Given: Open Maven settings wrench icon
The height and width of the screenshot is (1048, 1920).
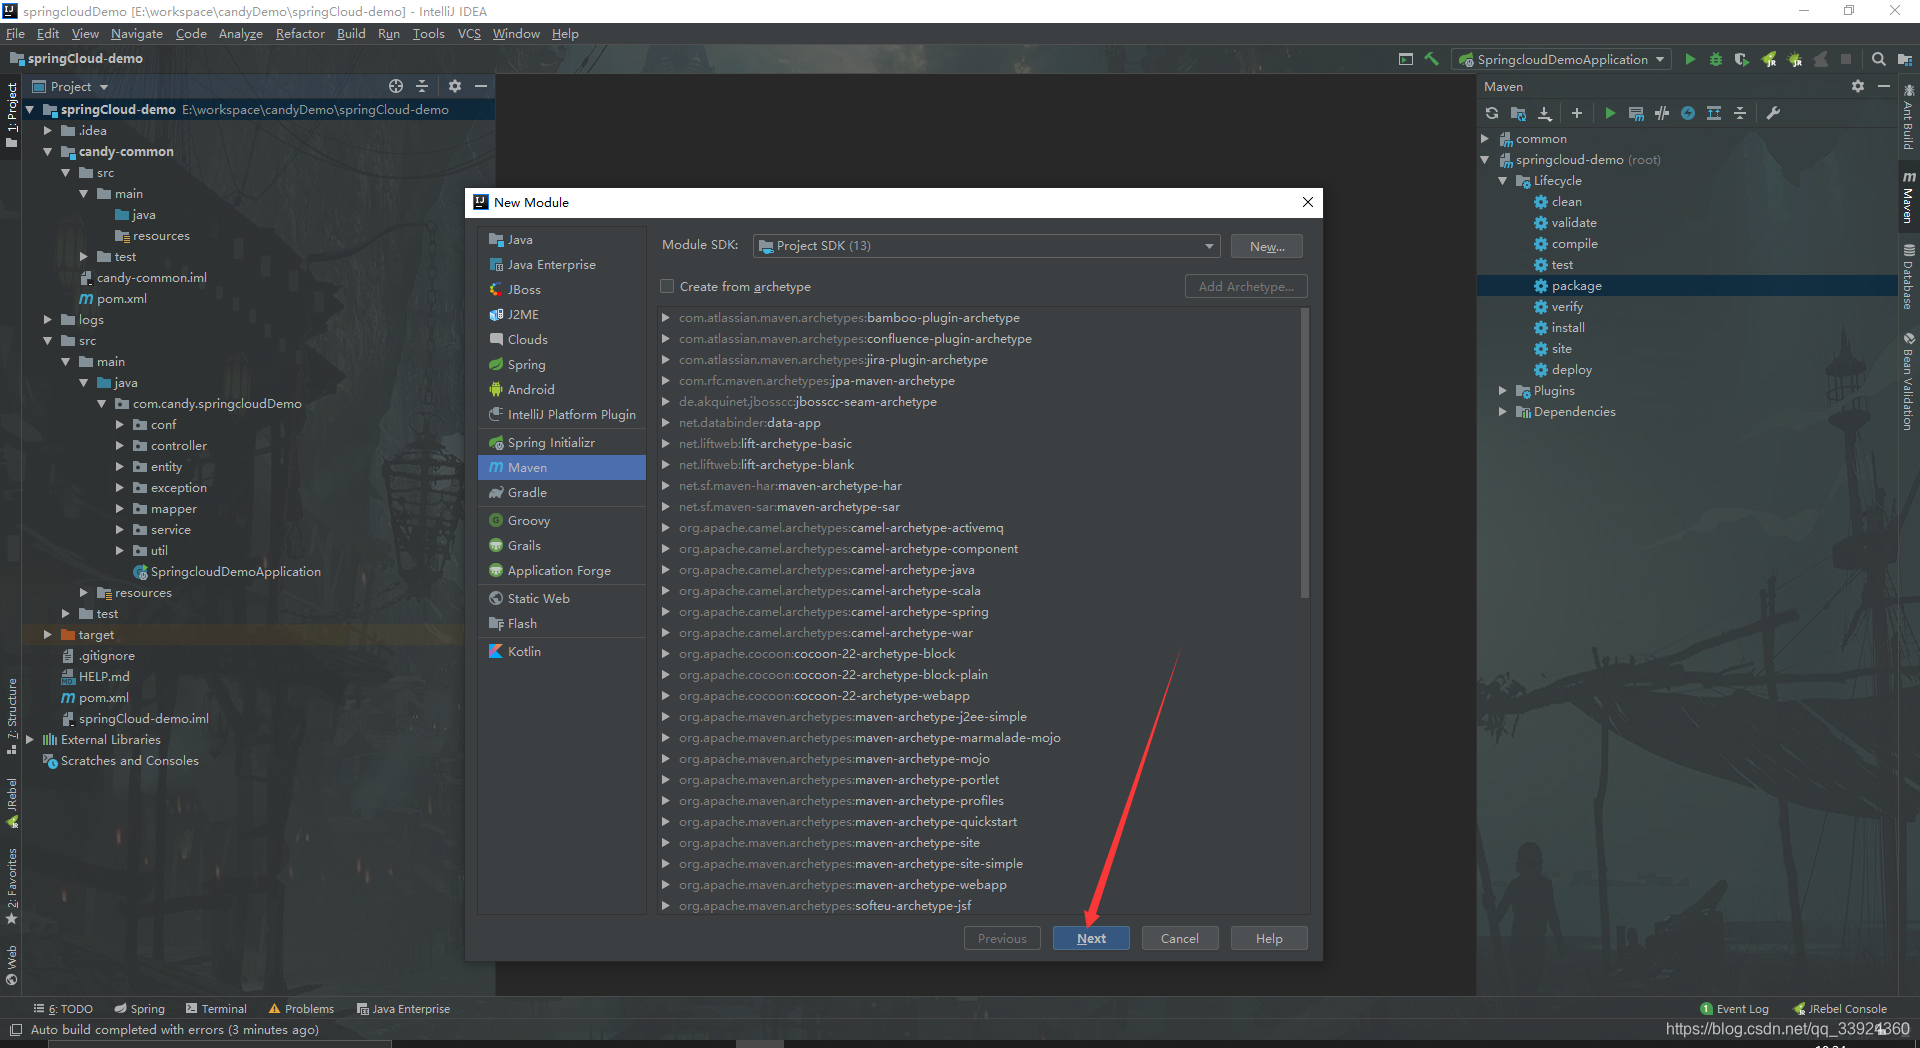Looking at the screenshot, I should [1773, 113].
